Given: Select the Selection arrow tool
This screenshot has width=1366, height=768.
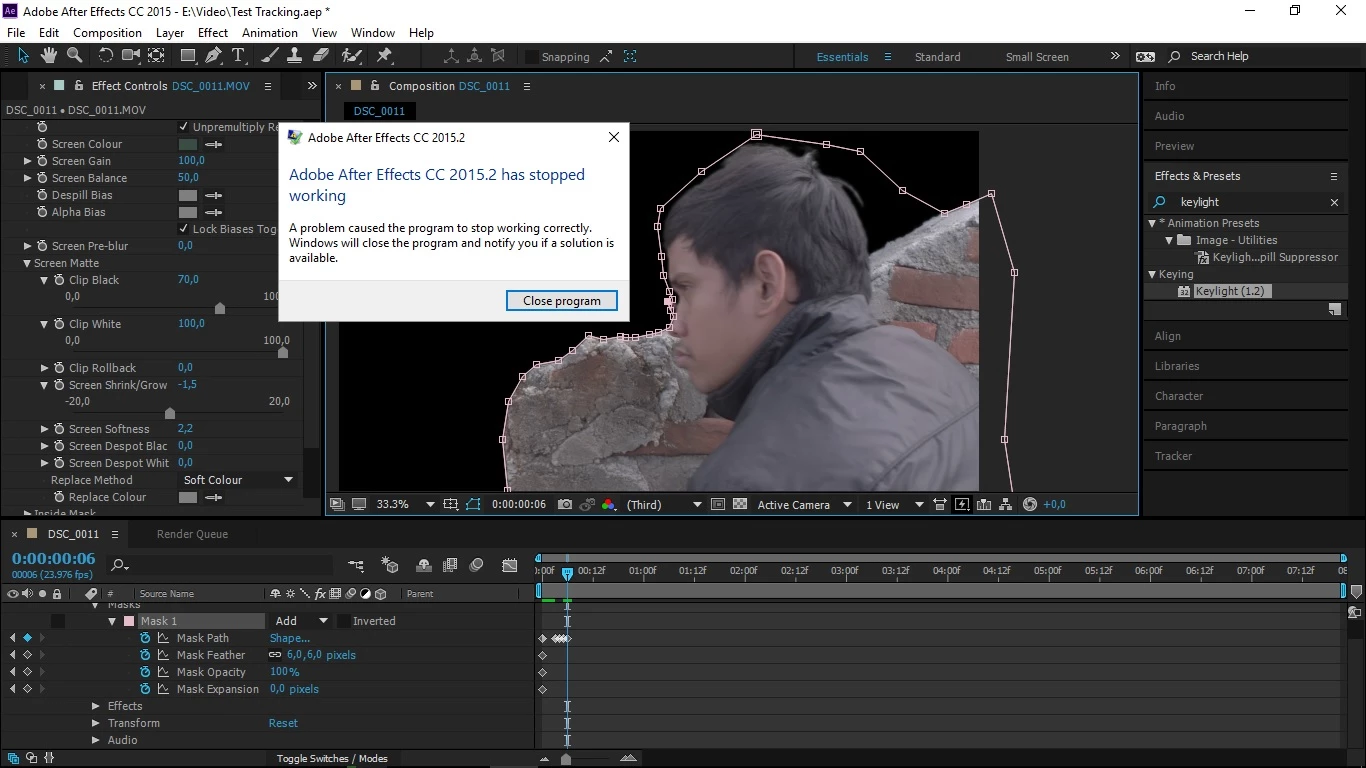Looking at the screenshot, I should pyautogui.click(x=24, y=56).
